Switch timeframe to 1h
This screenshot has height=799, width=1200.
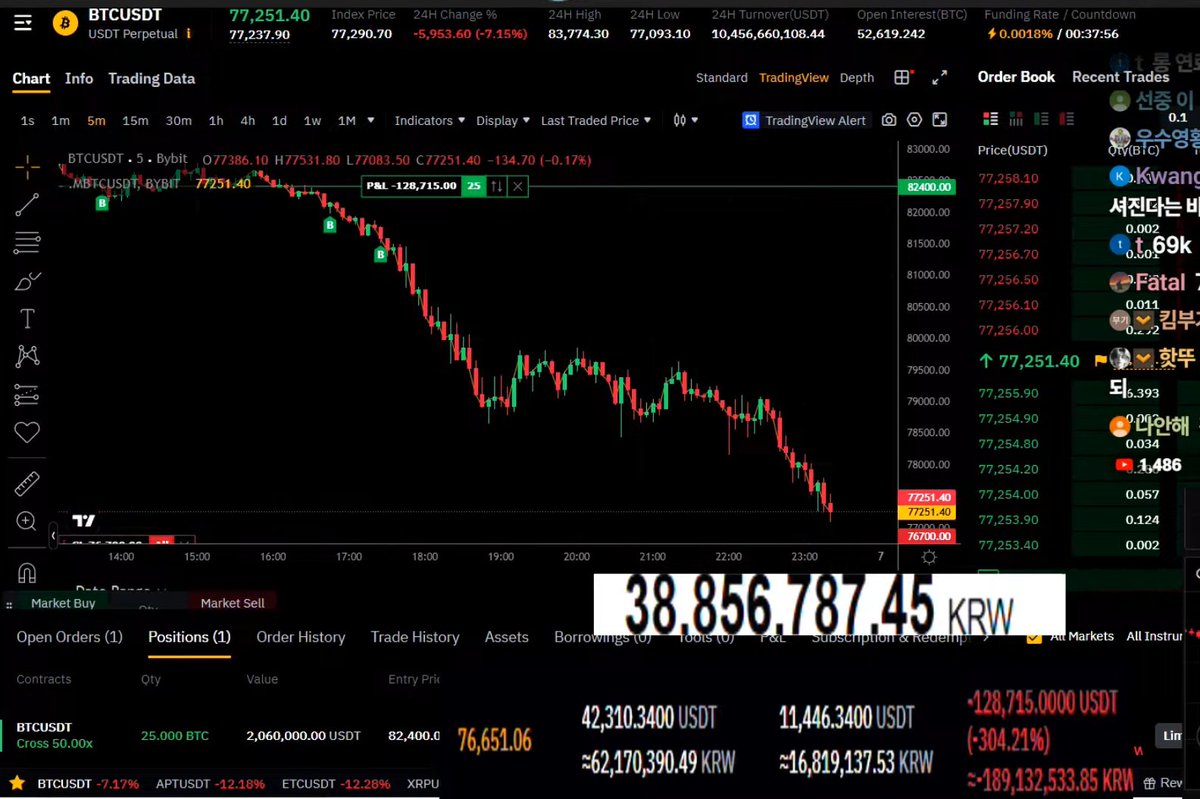(216, 120)
